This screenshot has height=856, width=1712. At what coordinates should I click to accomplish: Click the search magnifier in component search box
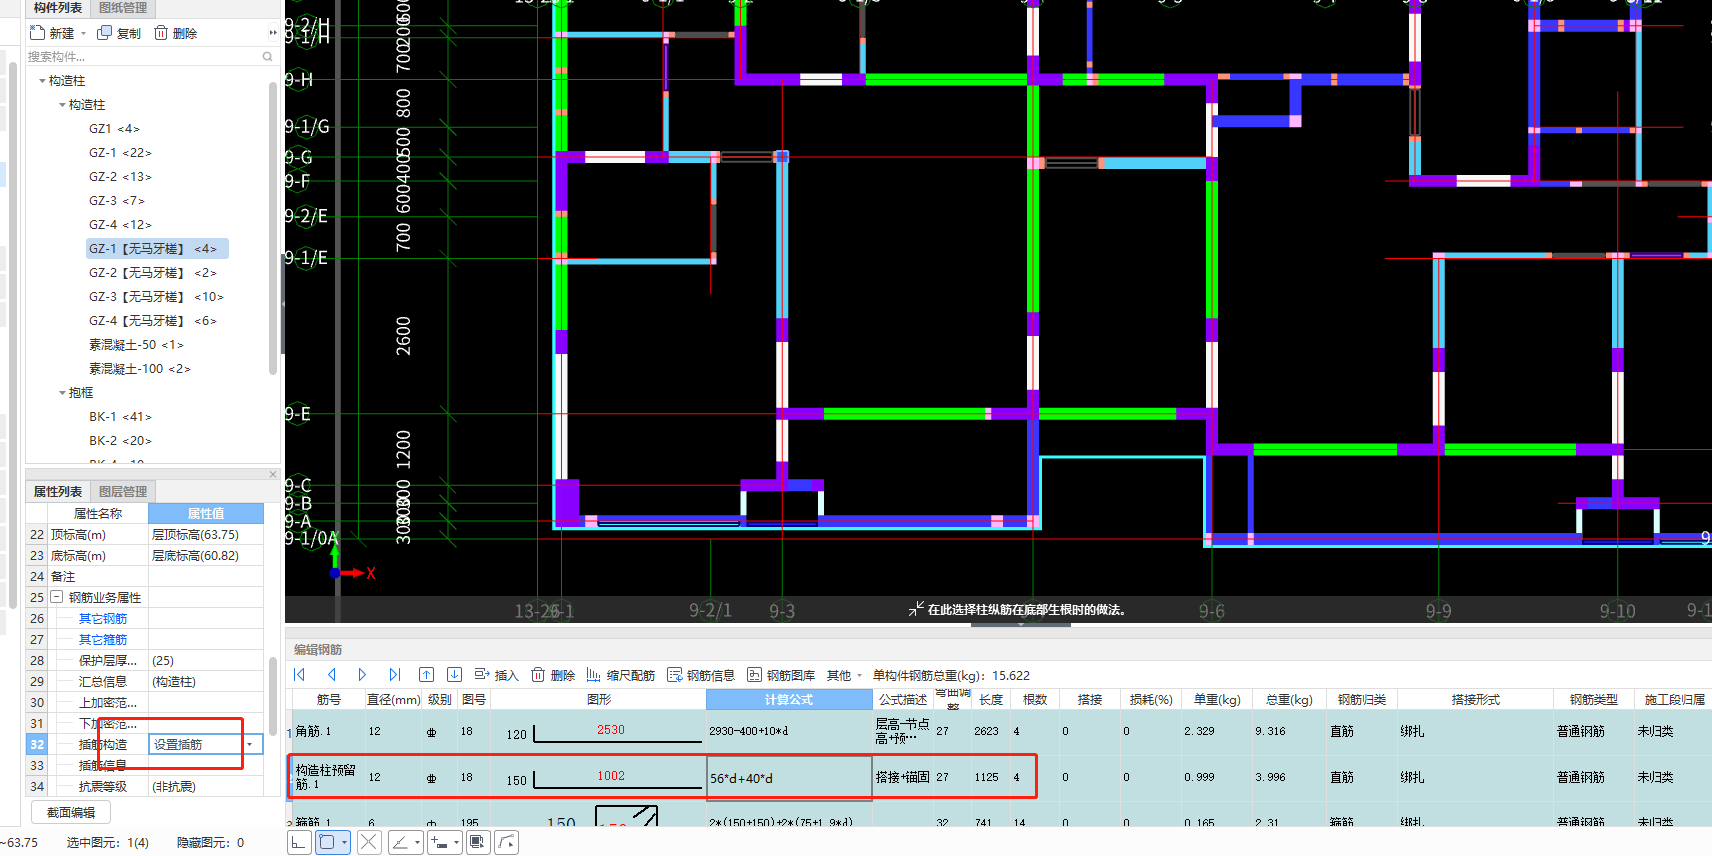pyautogui.click(x=267, y=57)
